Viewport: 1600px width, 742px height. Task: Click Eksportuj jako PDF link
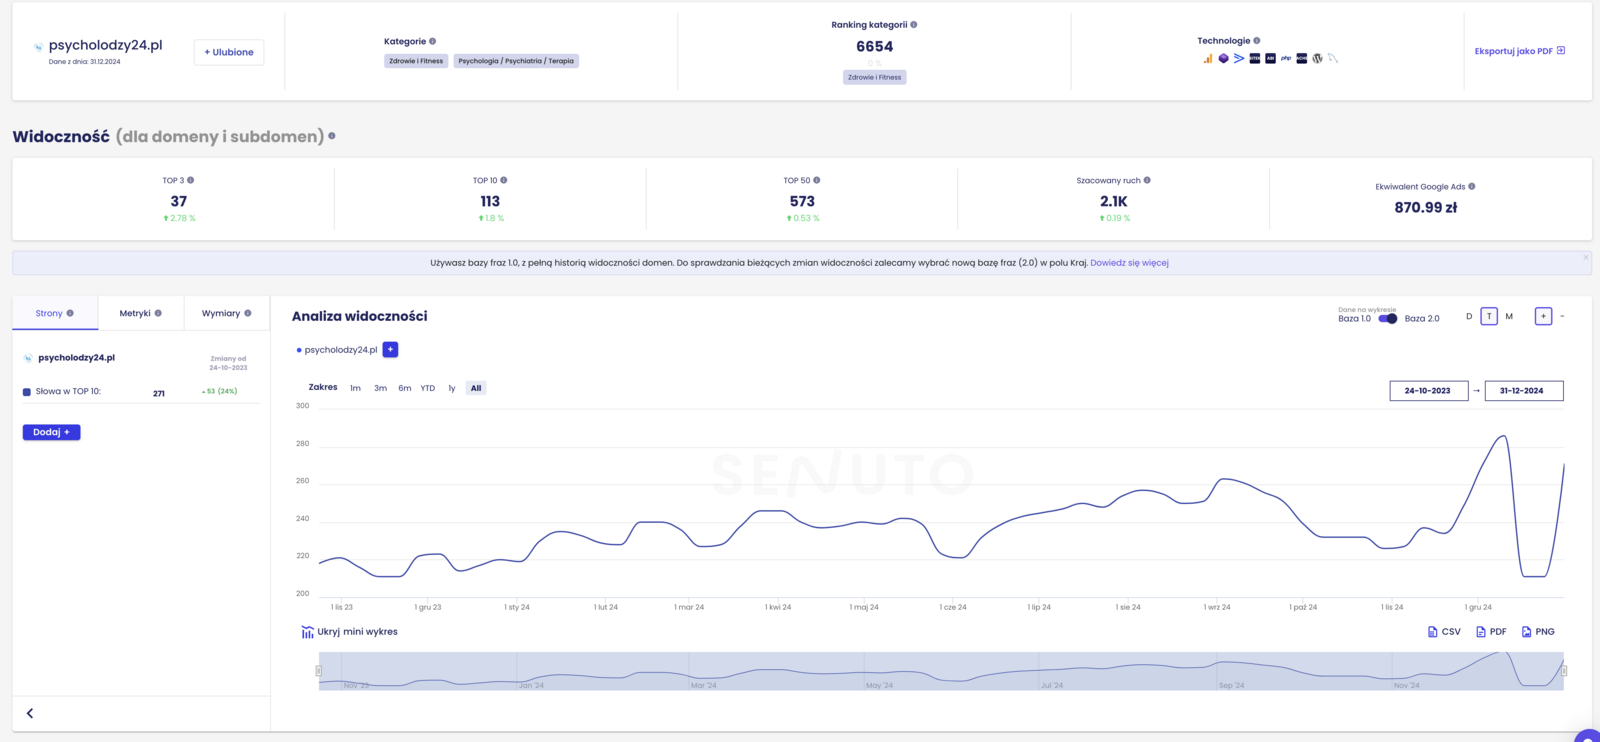1520,51
